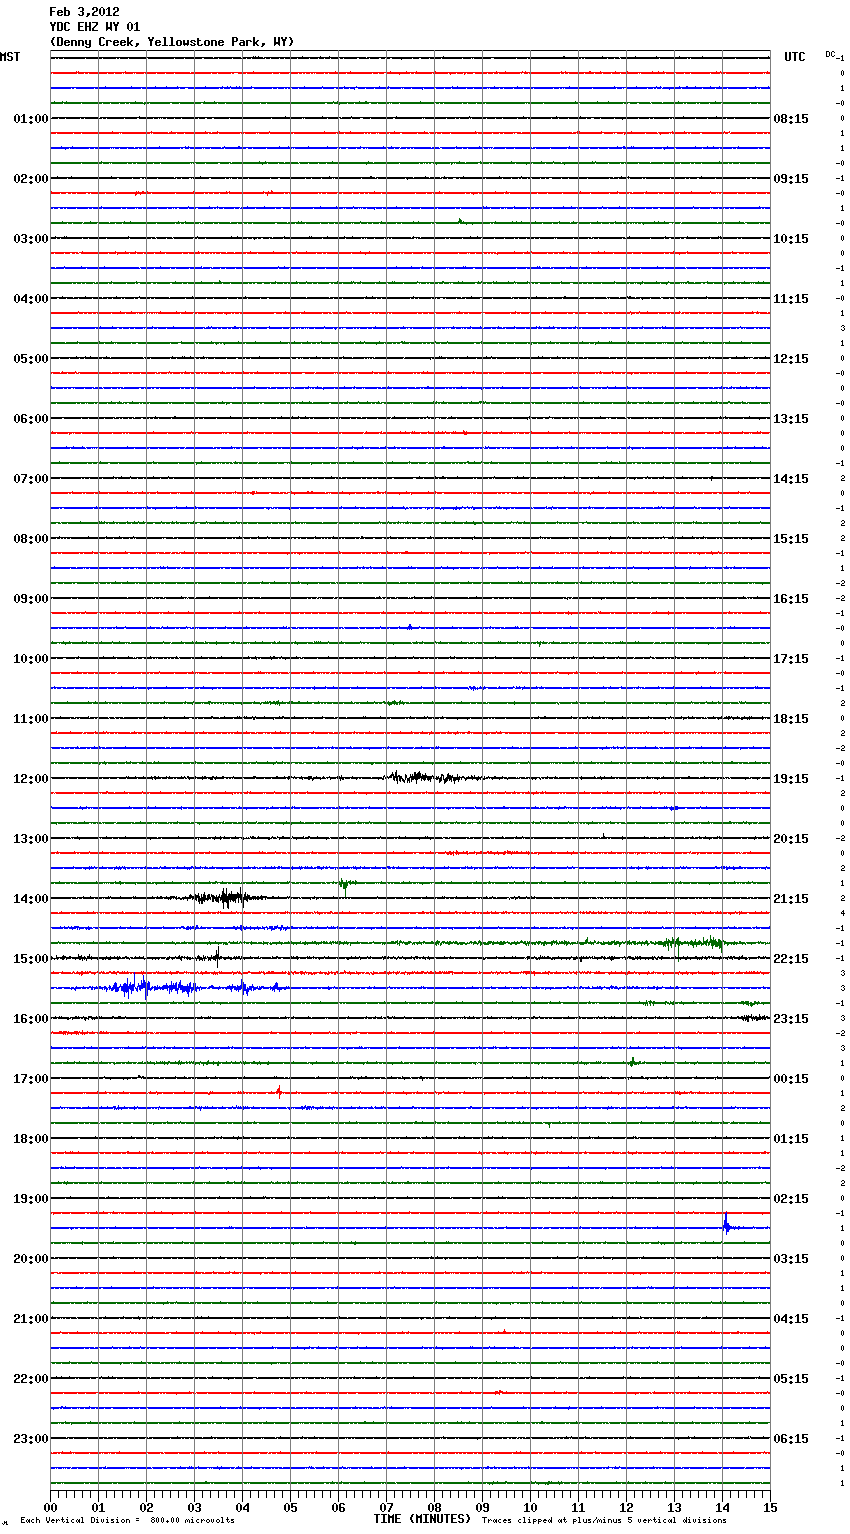
Task: Click the 17:15 UTC time label
Action: pos(791,658)
